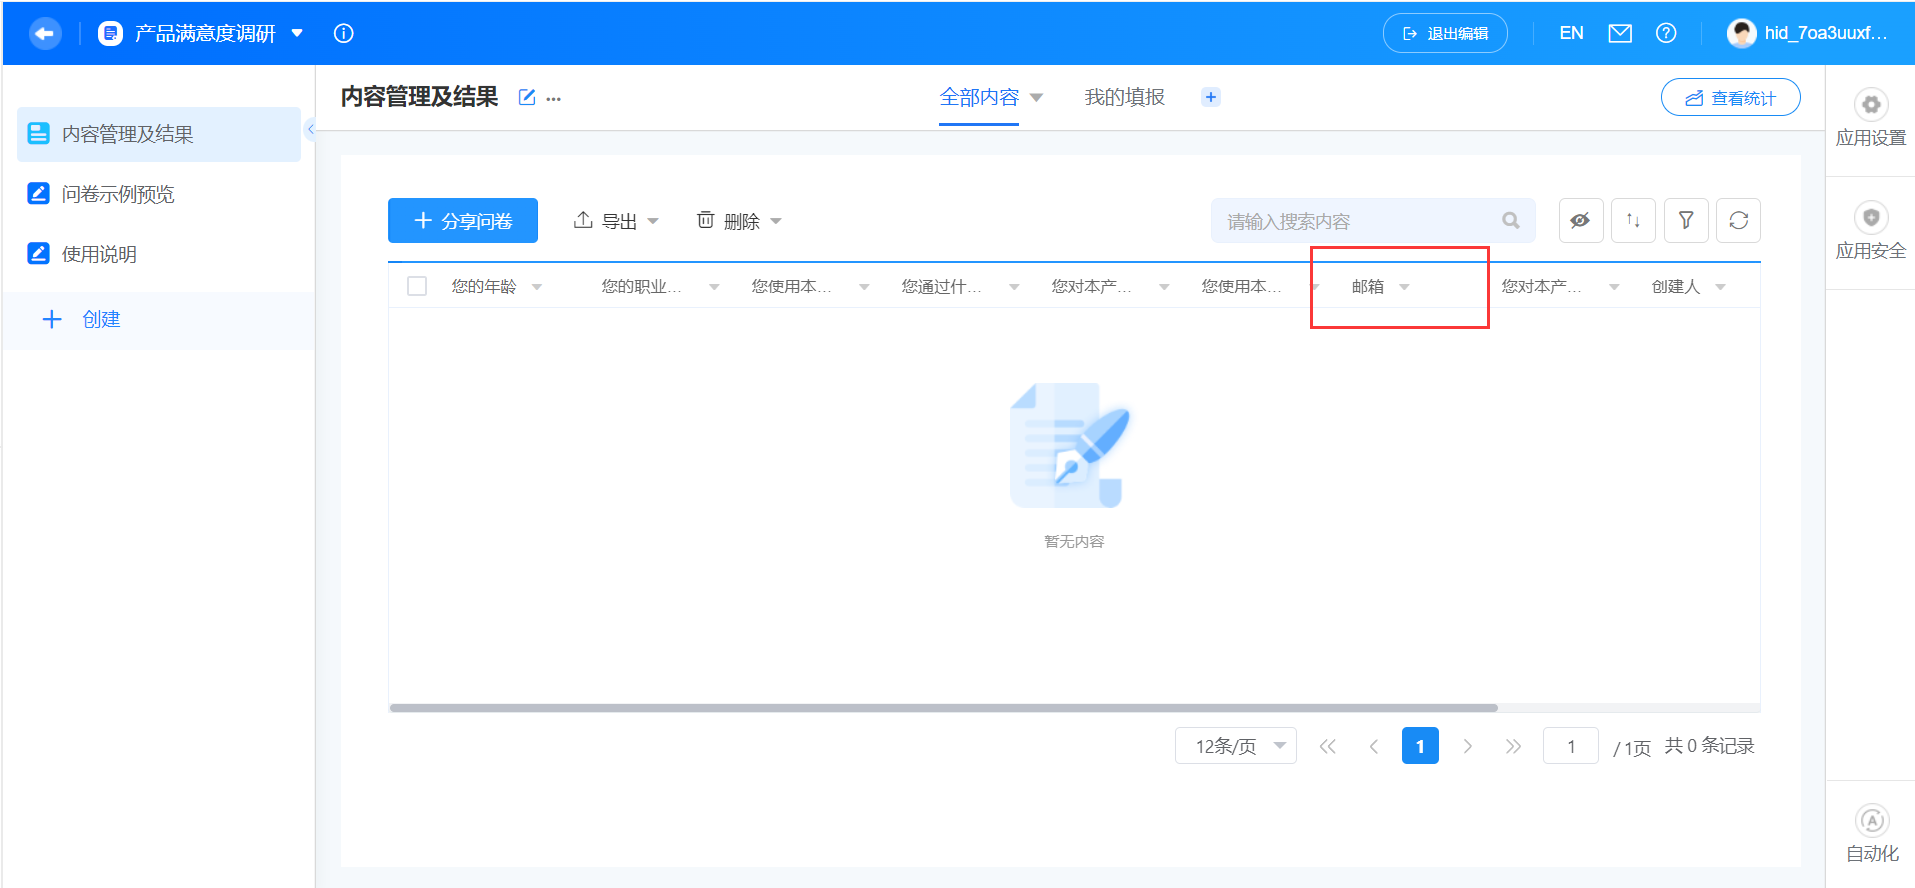This screenshot has height=888, width=1915.
Task: Click the magnifier search icon
Action: (1511, 220)
